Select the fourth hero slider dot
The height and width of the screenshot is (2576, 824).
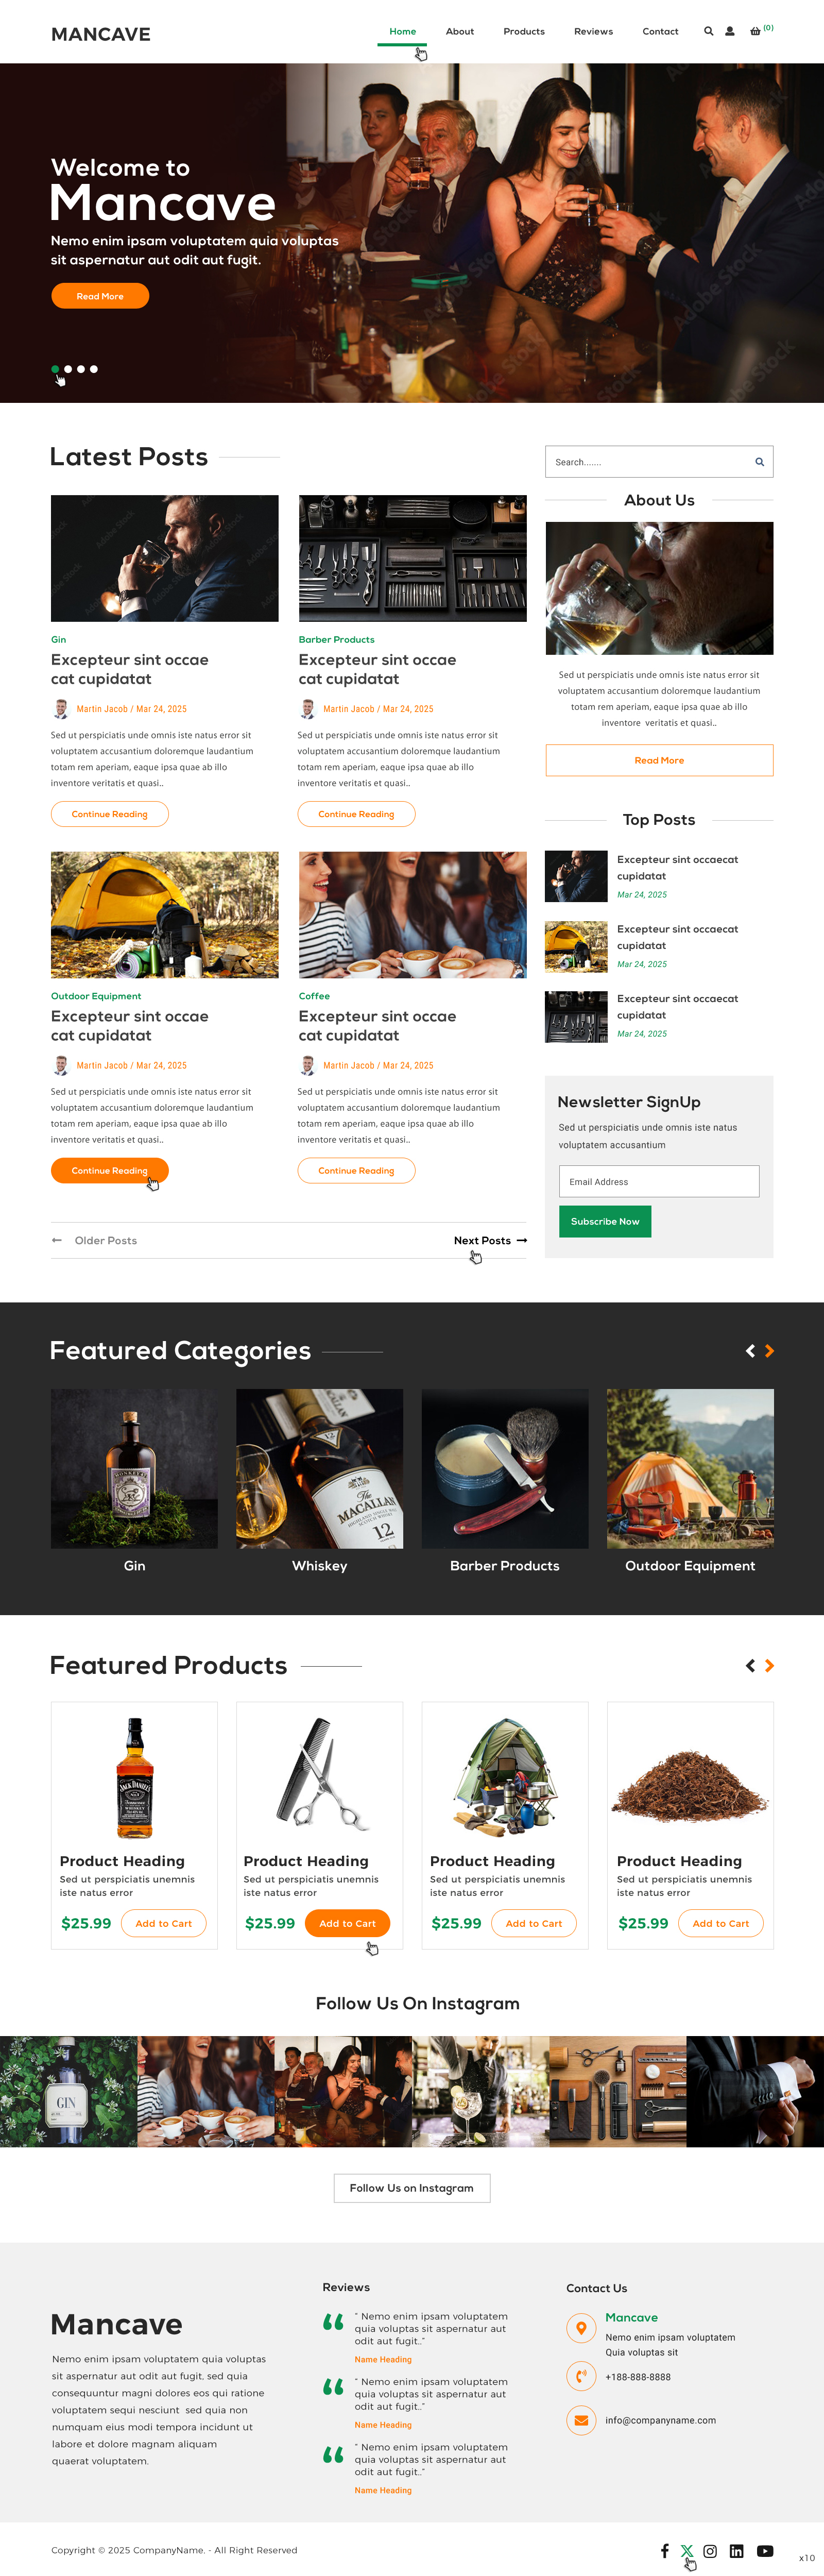[x=94, y=369]
